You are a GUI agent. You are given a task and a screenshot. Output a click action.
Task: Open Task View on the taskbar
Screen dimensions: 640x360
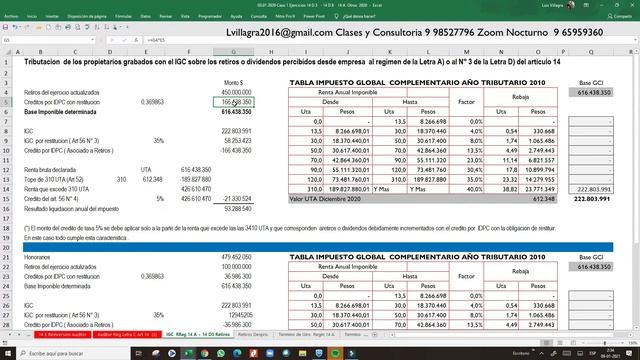pyautogui.click(x=138, y=353)
